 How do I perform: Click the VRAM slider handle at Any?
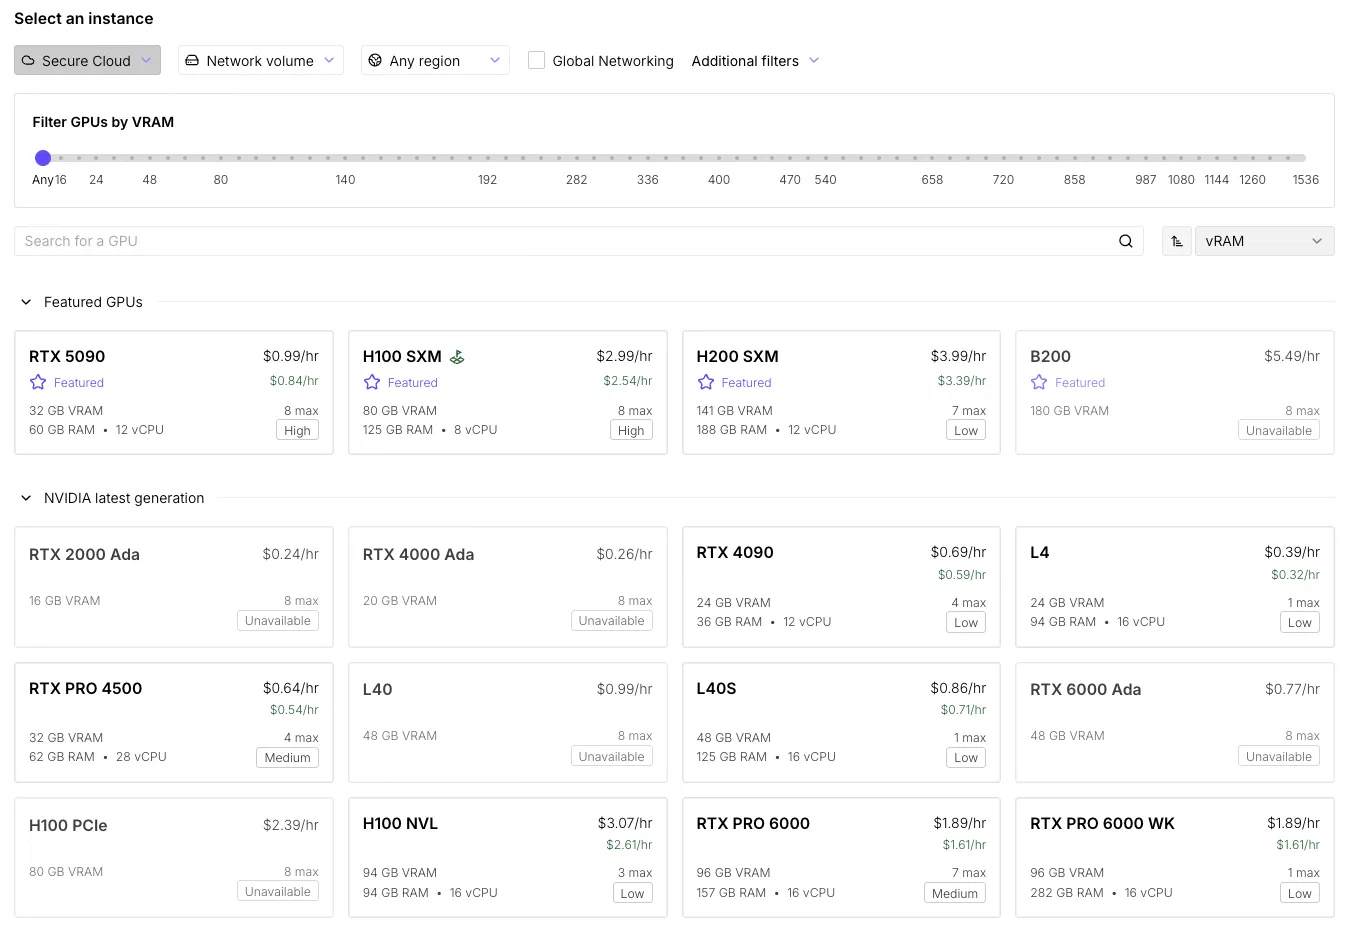point(43,158)
